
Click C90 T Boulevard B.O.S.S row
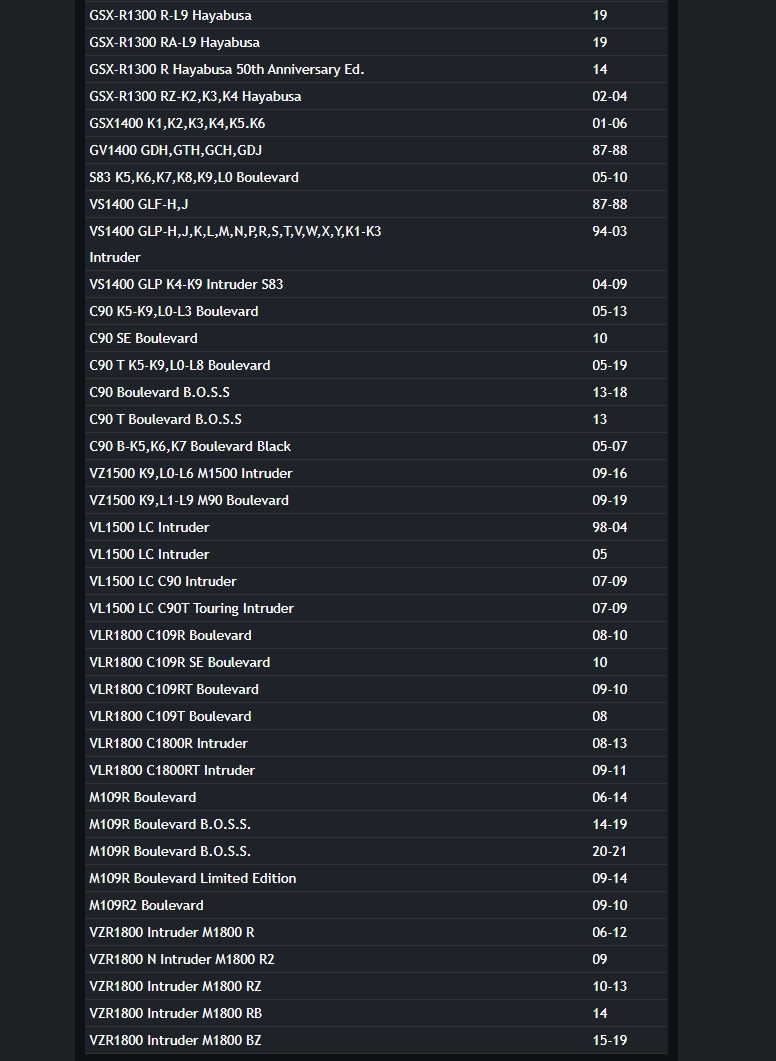(x=166, y=419)
